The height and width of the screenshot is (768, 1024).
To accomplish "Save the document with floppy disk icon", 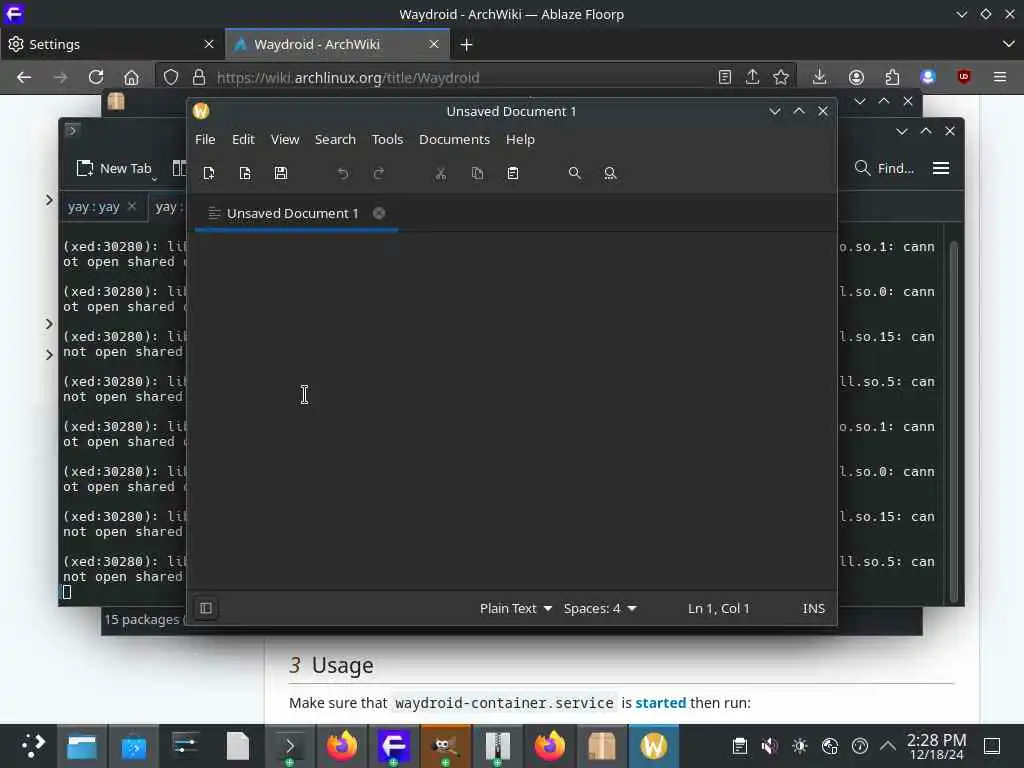I will pyautogui.click(x=281, y=173).
